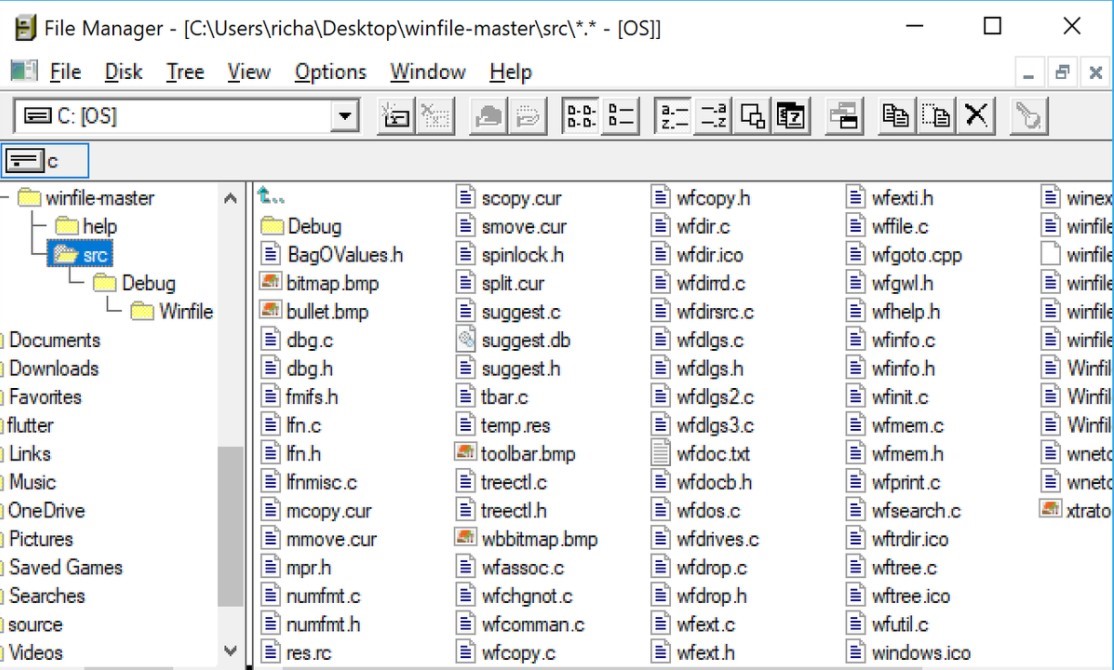Enable sort by size
This screenshot has width=1114, height=670.
752,115
